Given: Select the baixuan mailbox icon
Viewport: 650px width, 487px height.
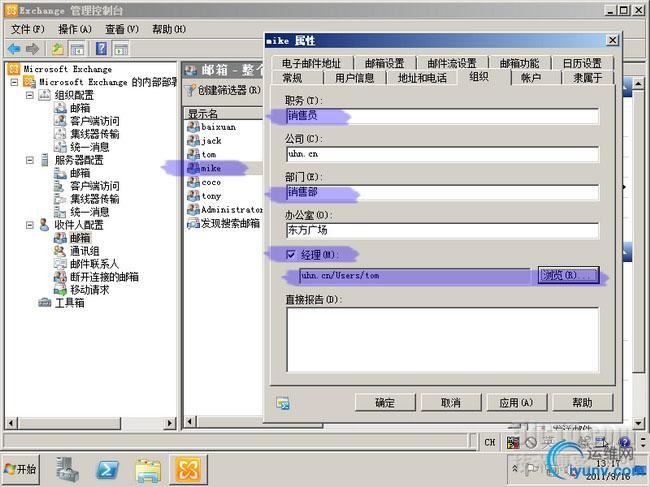Looking at the screenshot, I should tap(193, 127).
